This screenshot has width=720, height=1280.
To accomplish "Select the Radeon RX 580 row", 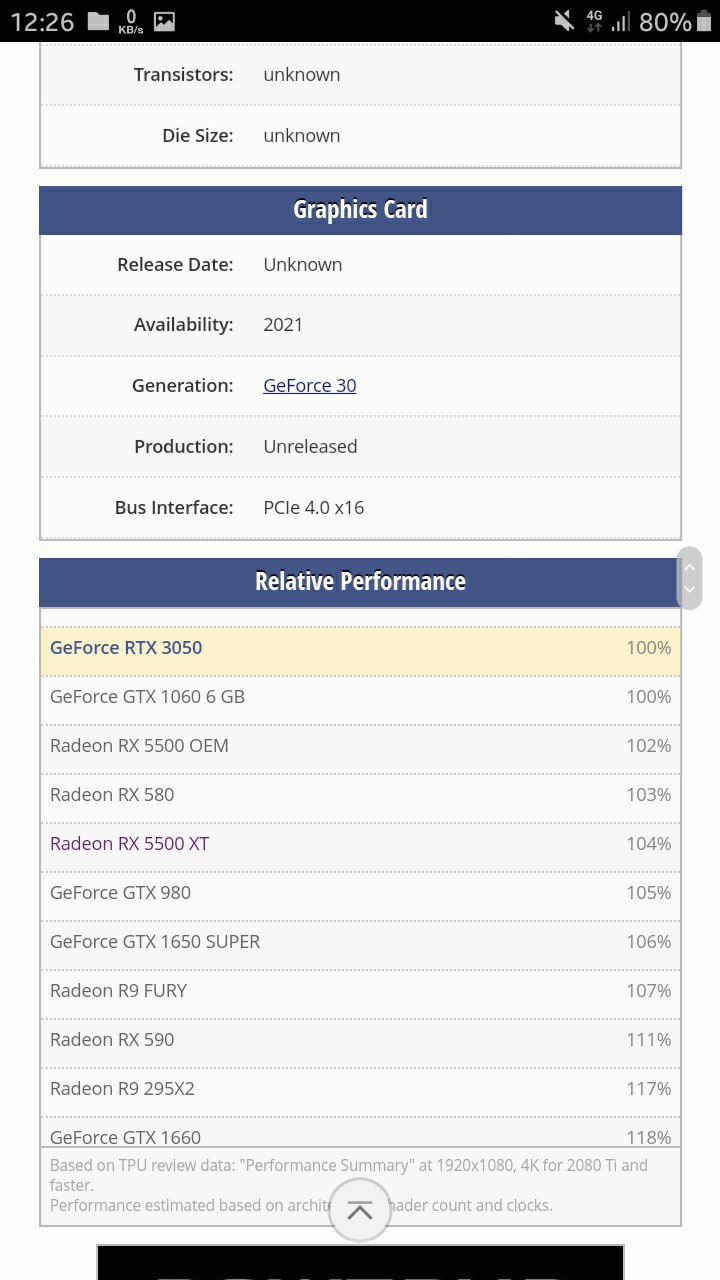I will pos(360,795).
